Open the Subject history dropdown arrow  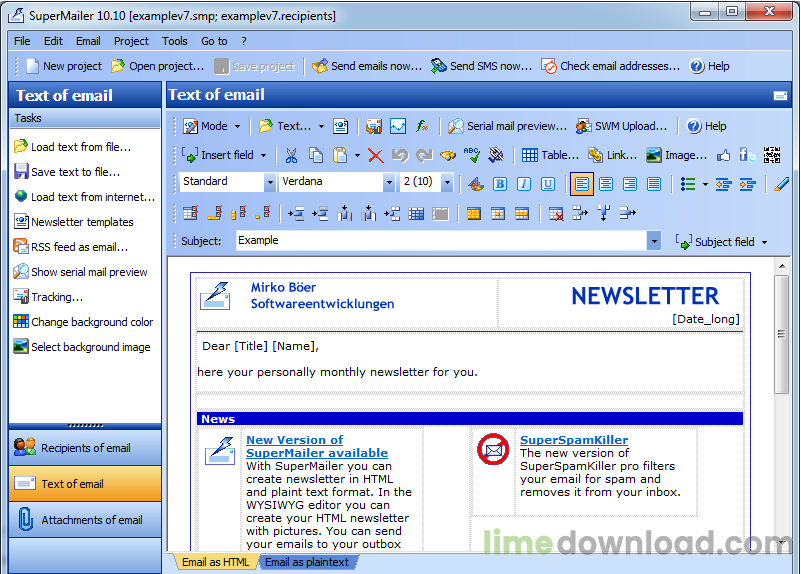click(x=654, y=241)
